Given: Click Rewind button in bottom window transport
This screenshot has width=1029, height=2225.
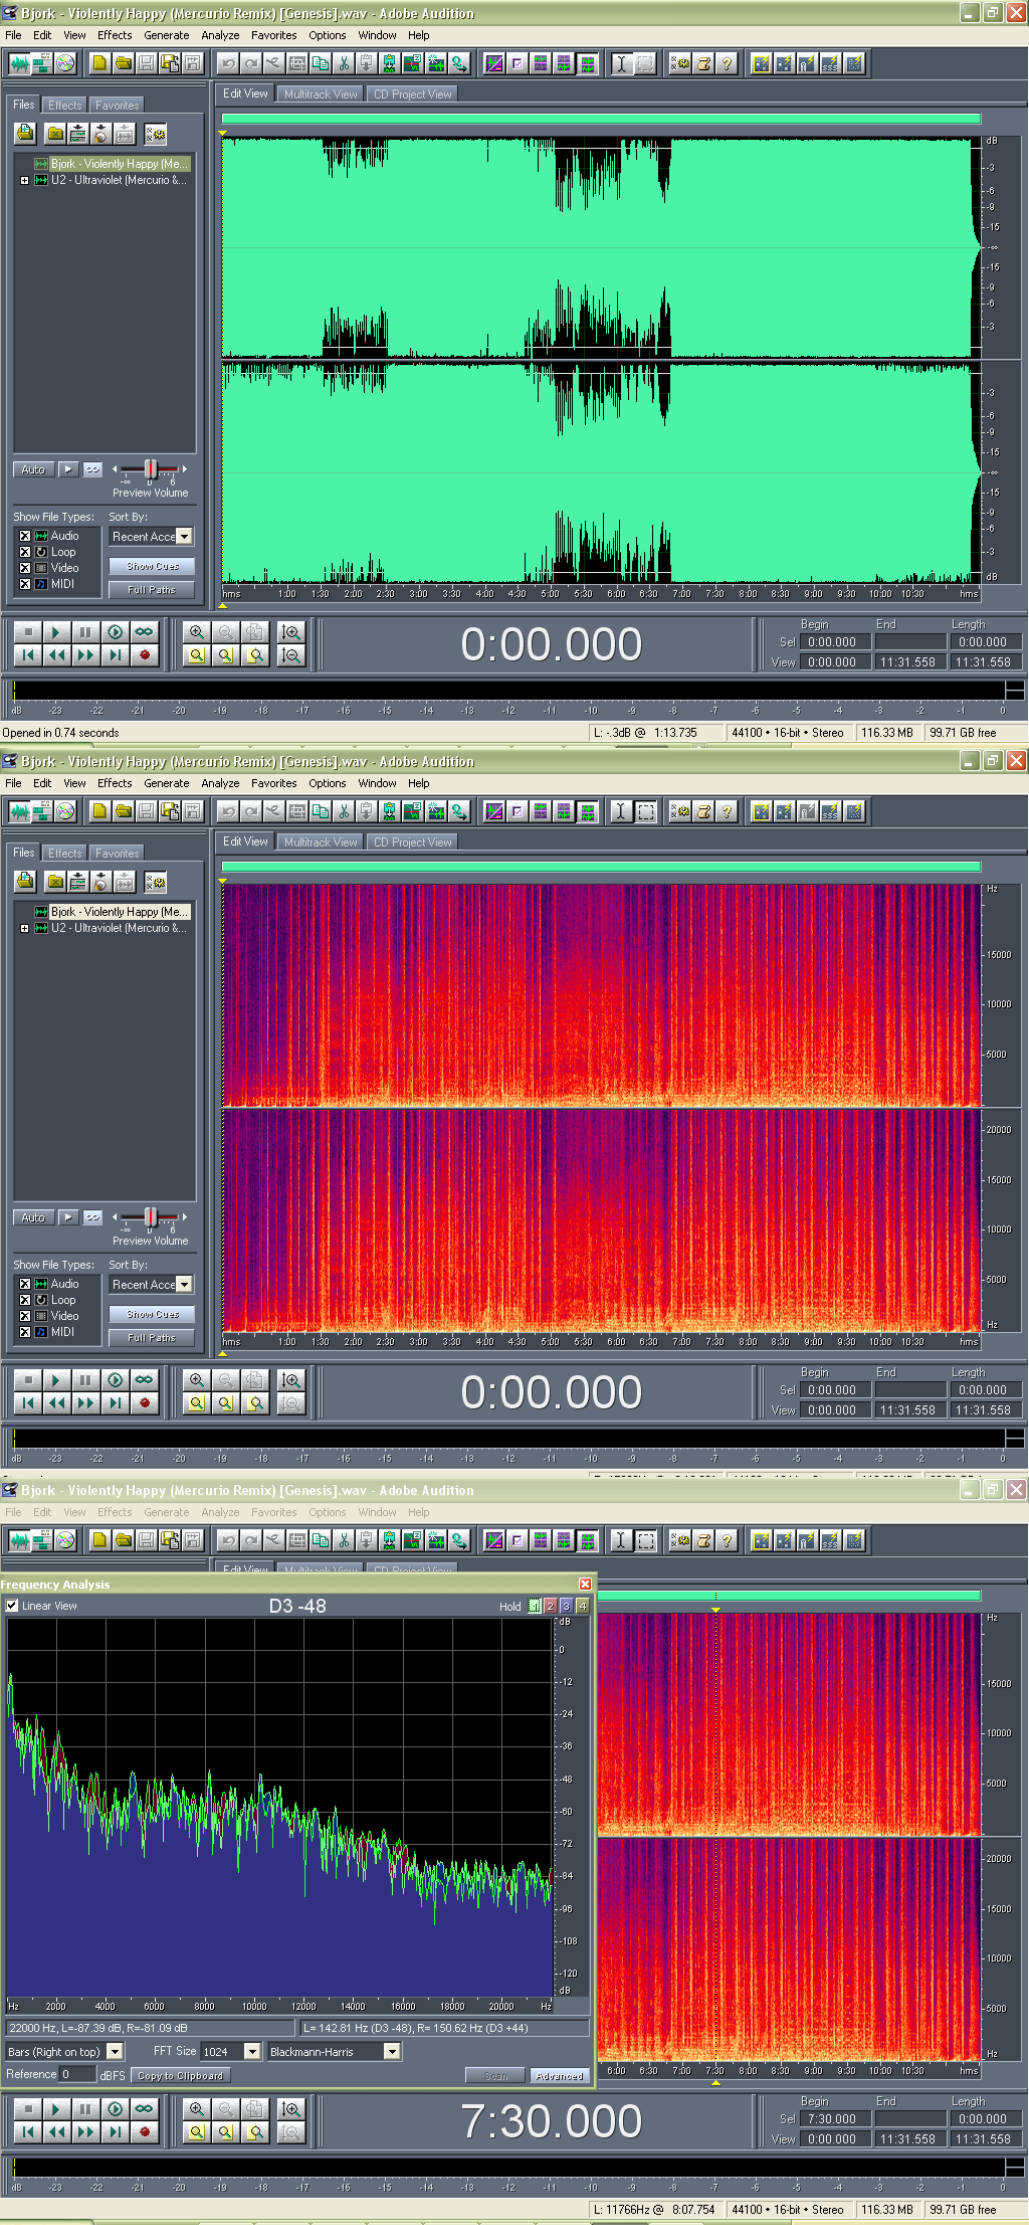Looking at the screenshot, I should (57, 2132).
